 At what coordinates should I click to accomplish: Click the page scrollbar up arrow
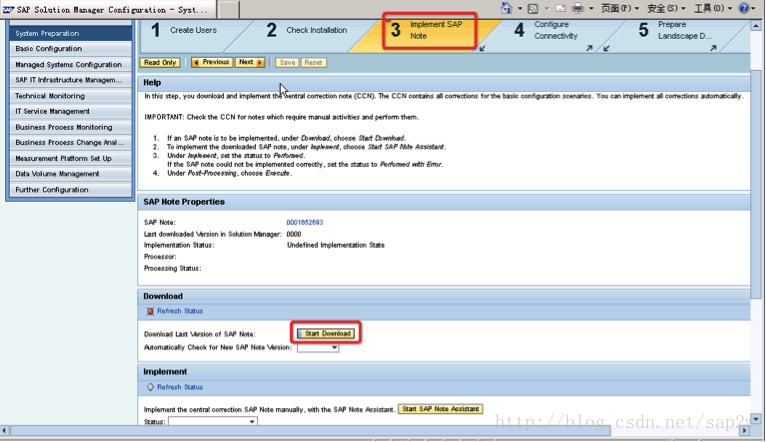[756, 25]
